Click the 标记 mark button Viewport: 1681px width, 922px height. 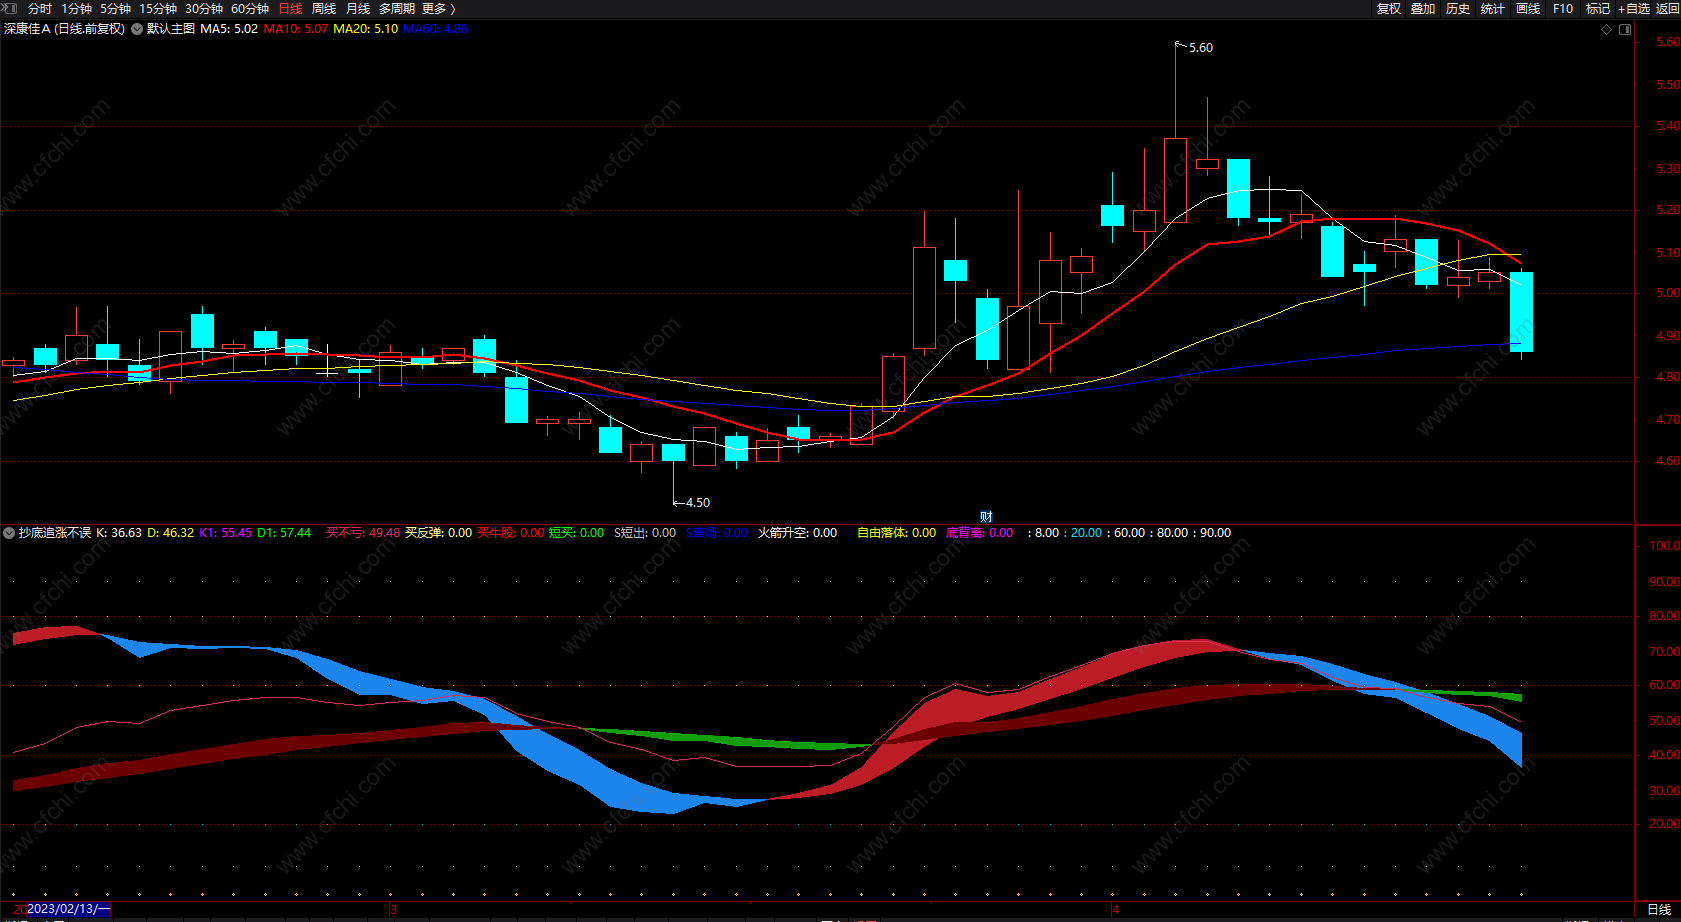click(1598, 9)
